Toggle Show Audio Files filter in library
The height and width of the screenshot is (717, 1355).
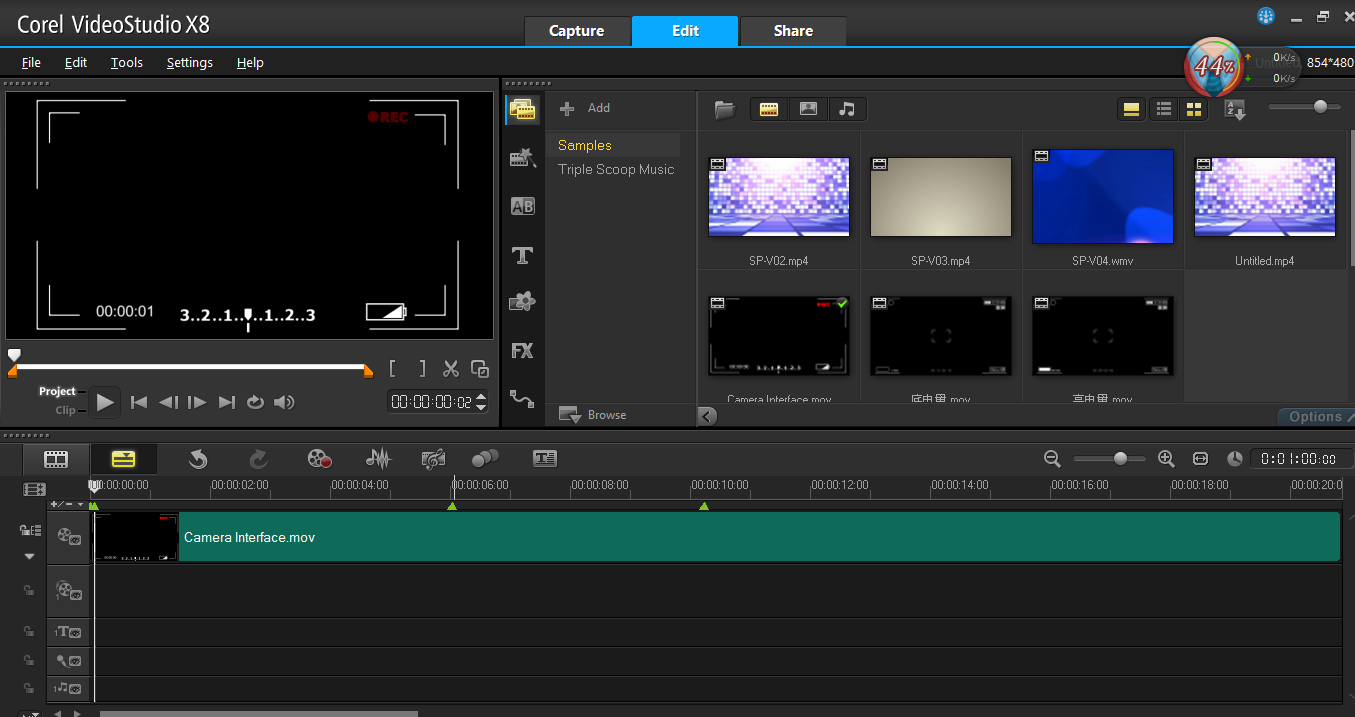[847, 109]
